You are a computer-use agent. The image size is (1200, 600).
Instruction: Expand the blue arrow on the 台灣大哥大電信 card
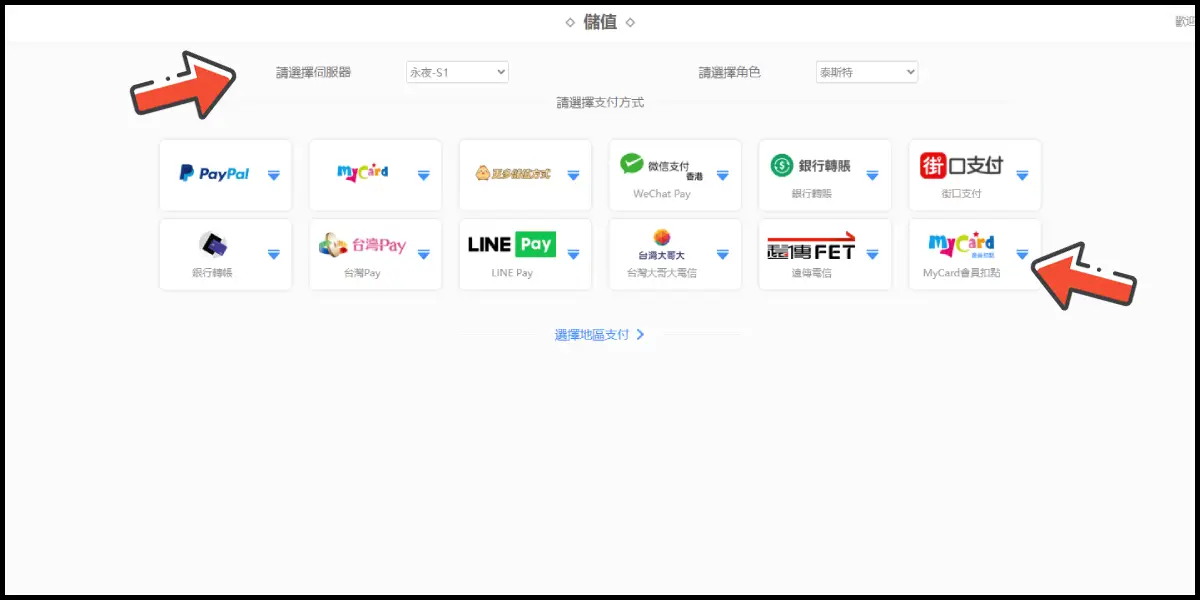click(723, 254)
